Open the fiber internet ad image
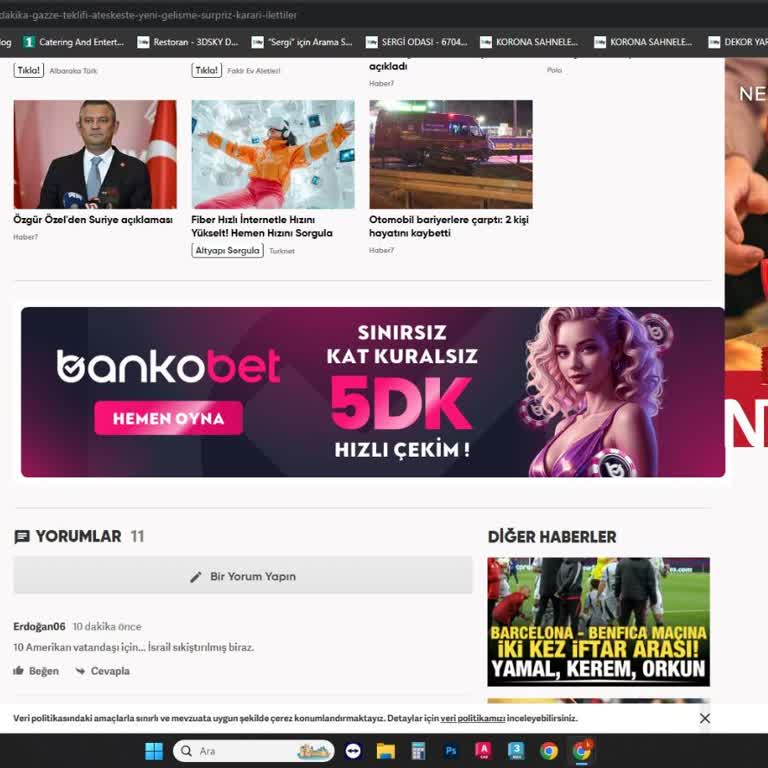This screenshot has width=768, height=768. tap(273, 154)
